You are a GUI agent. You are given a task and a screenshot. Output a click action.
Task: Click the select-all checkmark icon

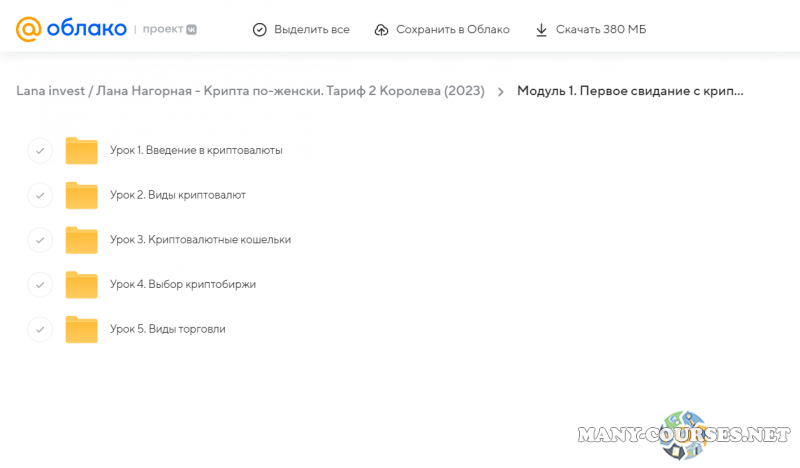click(x=260, y=30)
